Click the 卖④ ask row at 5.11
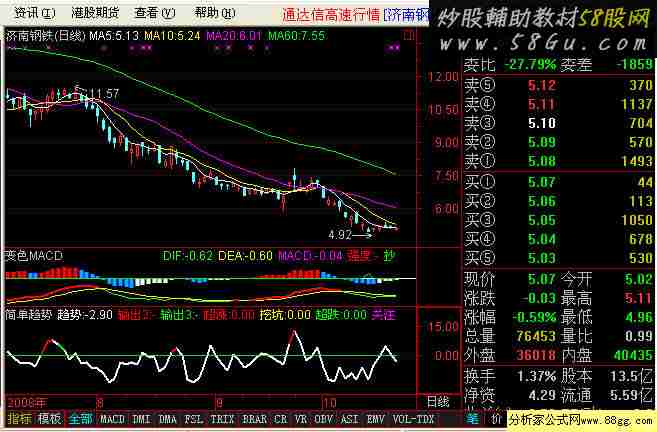Screen dimensions: 657x432 point(559,104)
